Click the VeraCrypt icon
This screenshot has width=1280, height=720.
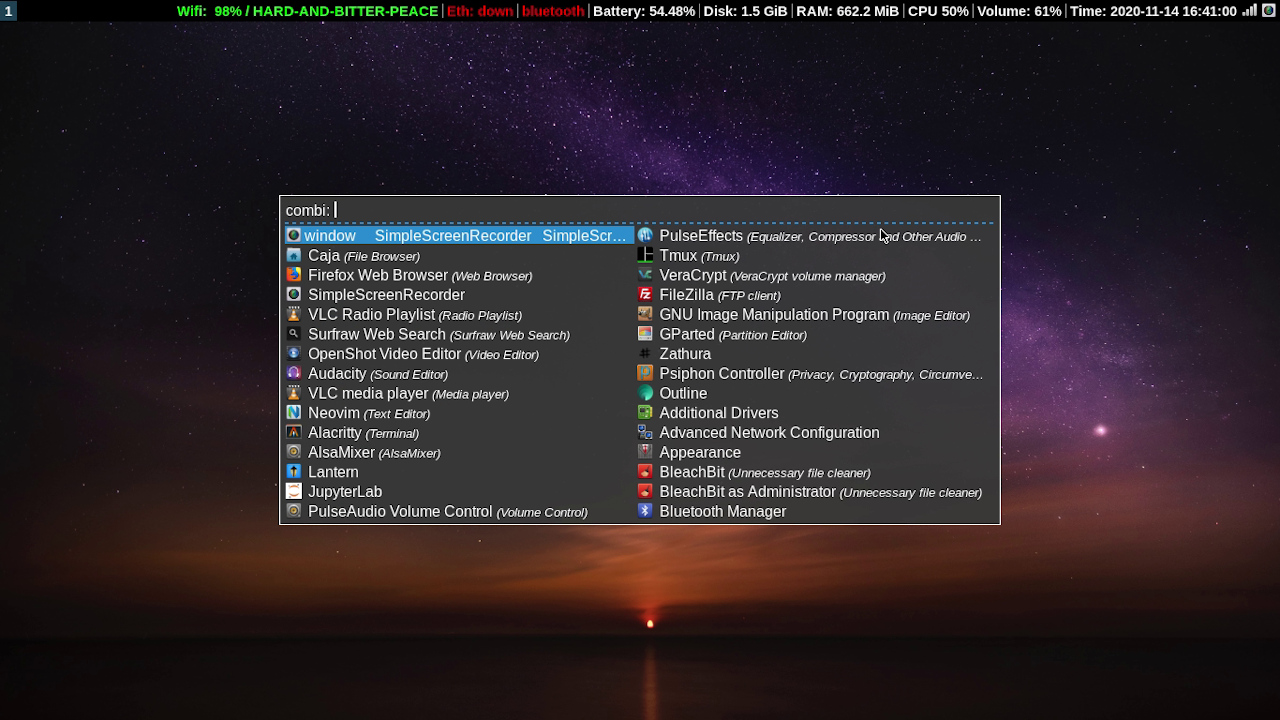[645, 275]
